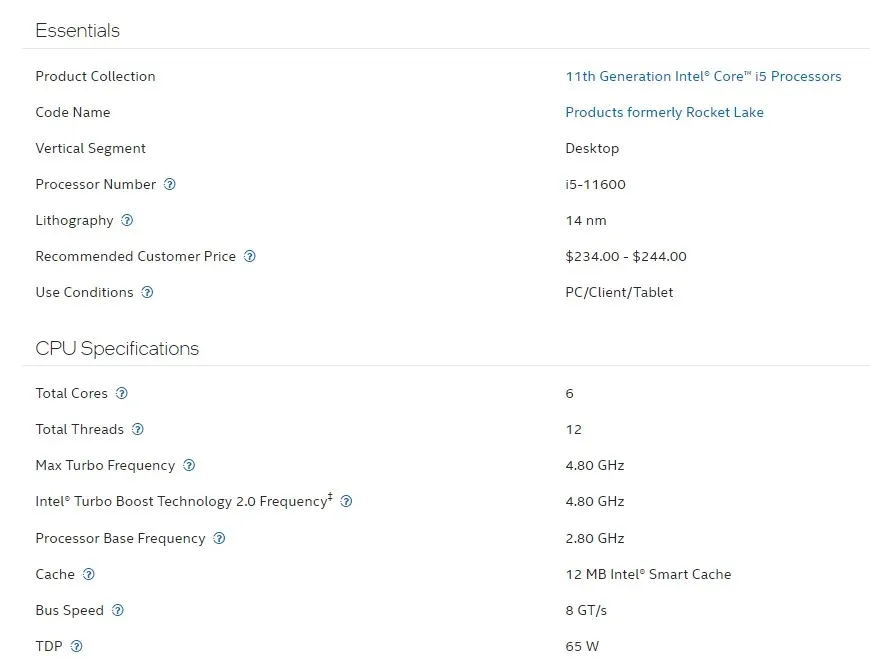The height and width of the screenshot is (669, 870).
Task: Open 11th Generation Intel Core i5 Processors link
Action: point(703,76)
